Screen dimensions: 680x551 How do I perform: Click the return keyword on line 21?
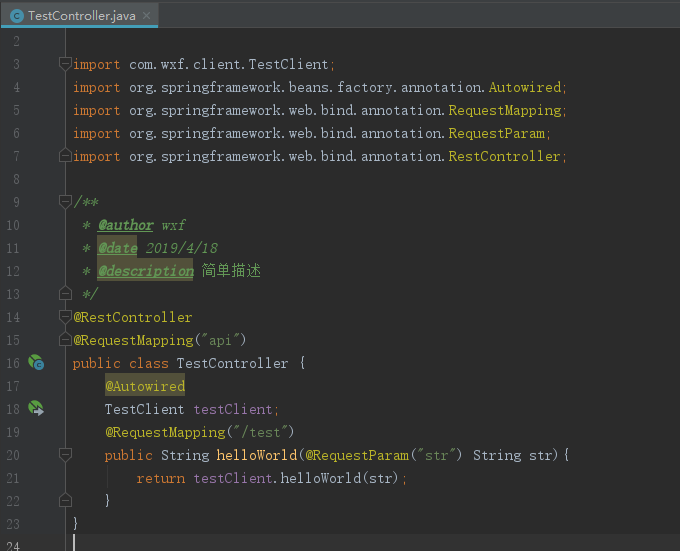point(160,478)
